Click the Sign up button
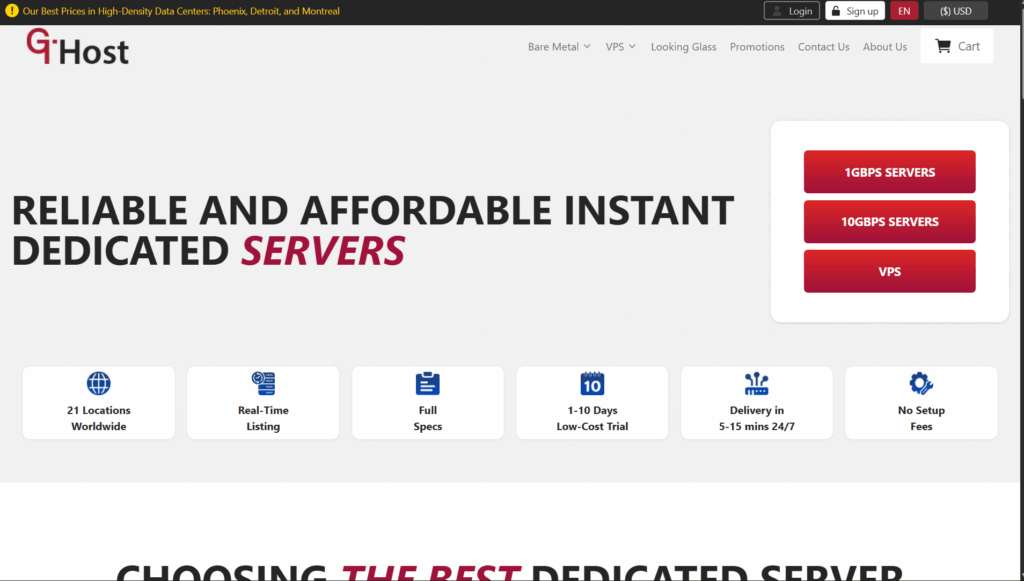 [854, 11]
